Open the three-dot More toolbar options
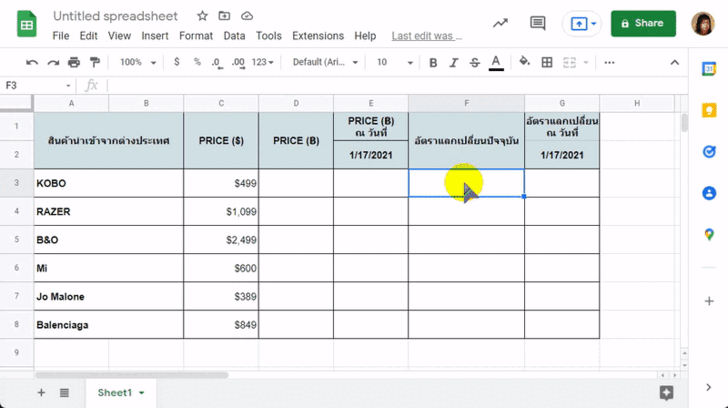Screen dimensions: 728x408 [x=609, y=62]
